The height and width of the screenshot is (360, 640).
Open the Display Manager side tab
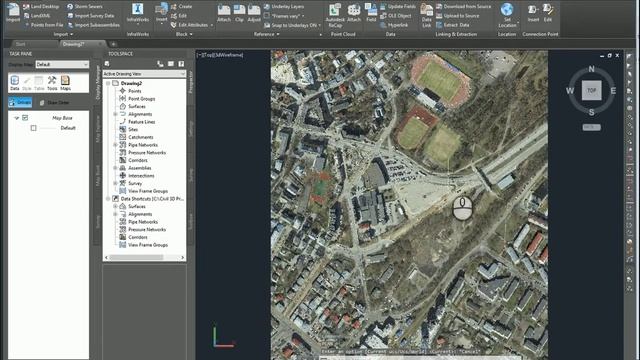click(98, 82)
